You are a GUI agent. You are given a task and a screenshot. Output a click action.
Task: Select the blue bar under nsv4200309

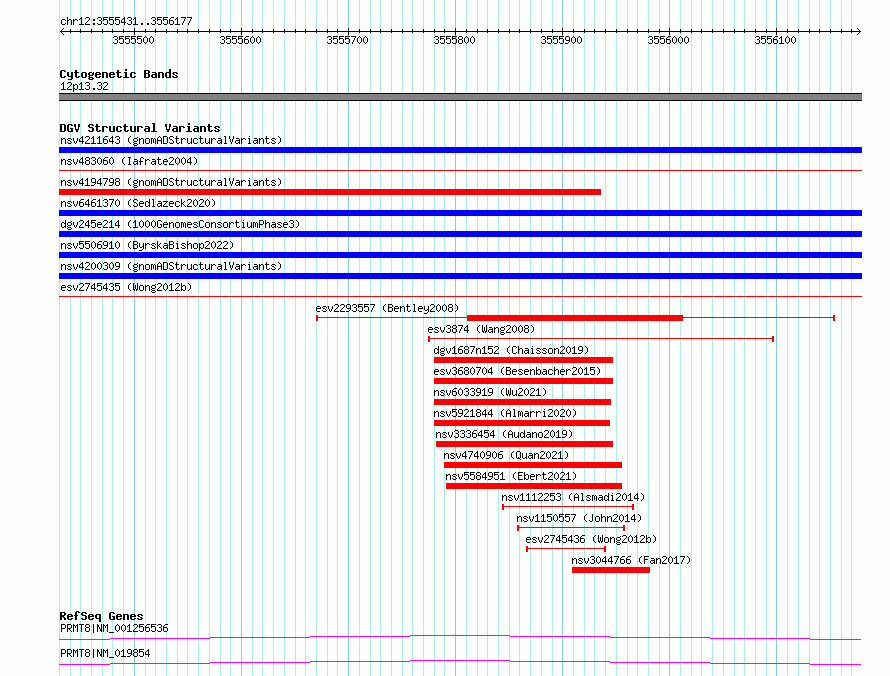(x=460, y=276)
